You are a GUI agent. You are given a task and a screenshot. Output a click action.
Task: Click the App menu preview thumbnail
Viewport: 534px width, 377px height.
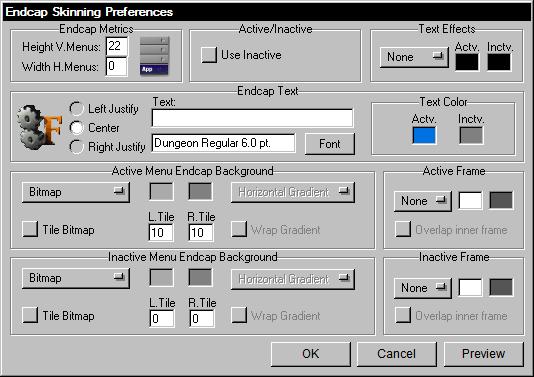(154, 56)
